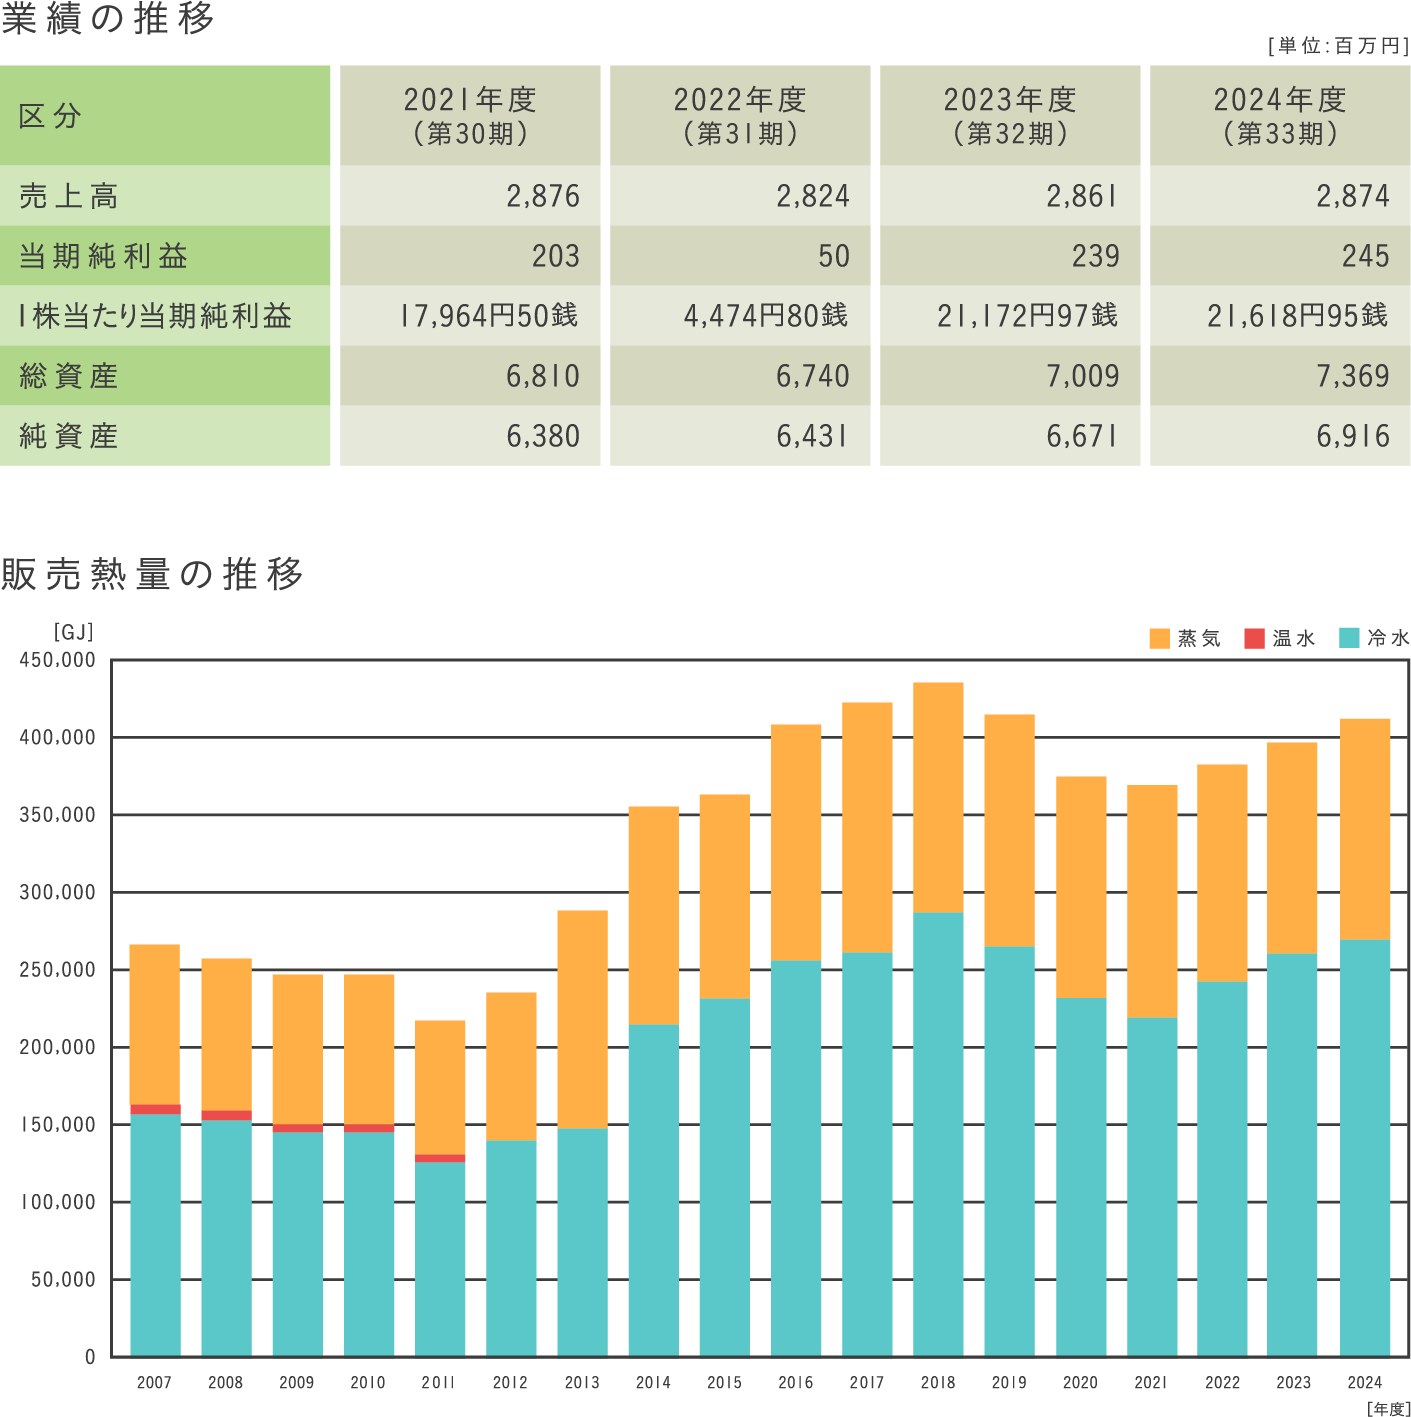Click the 当期純利益 row label
This screenshot has width=1411, height=1417.
point(103,256)
